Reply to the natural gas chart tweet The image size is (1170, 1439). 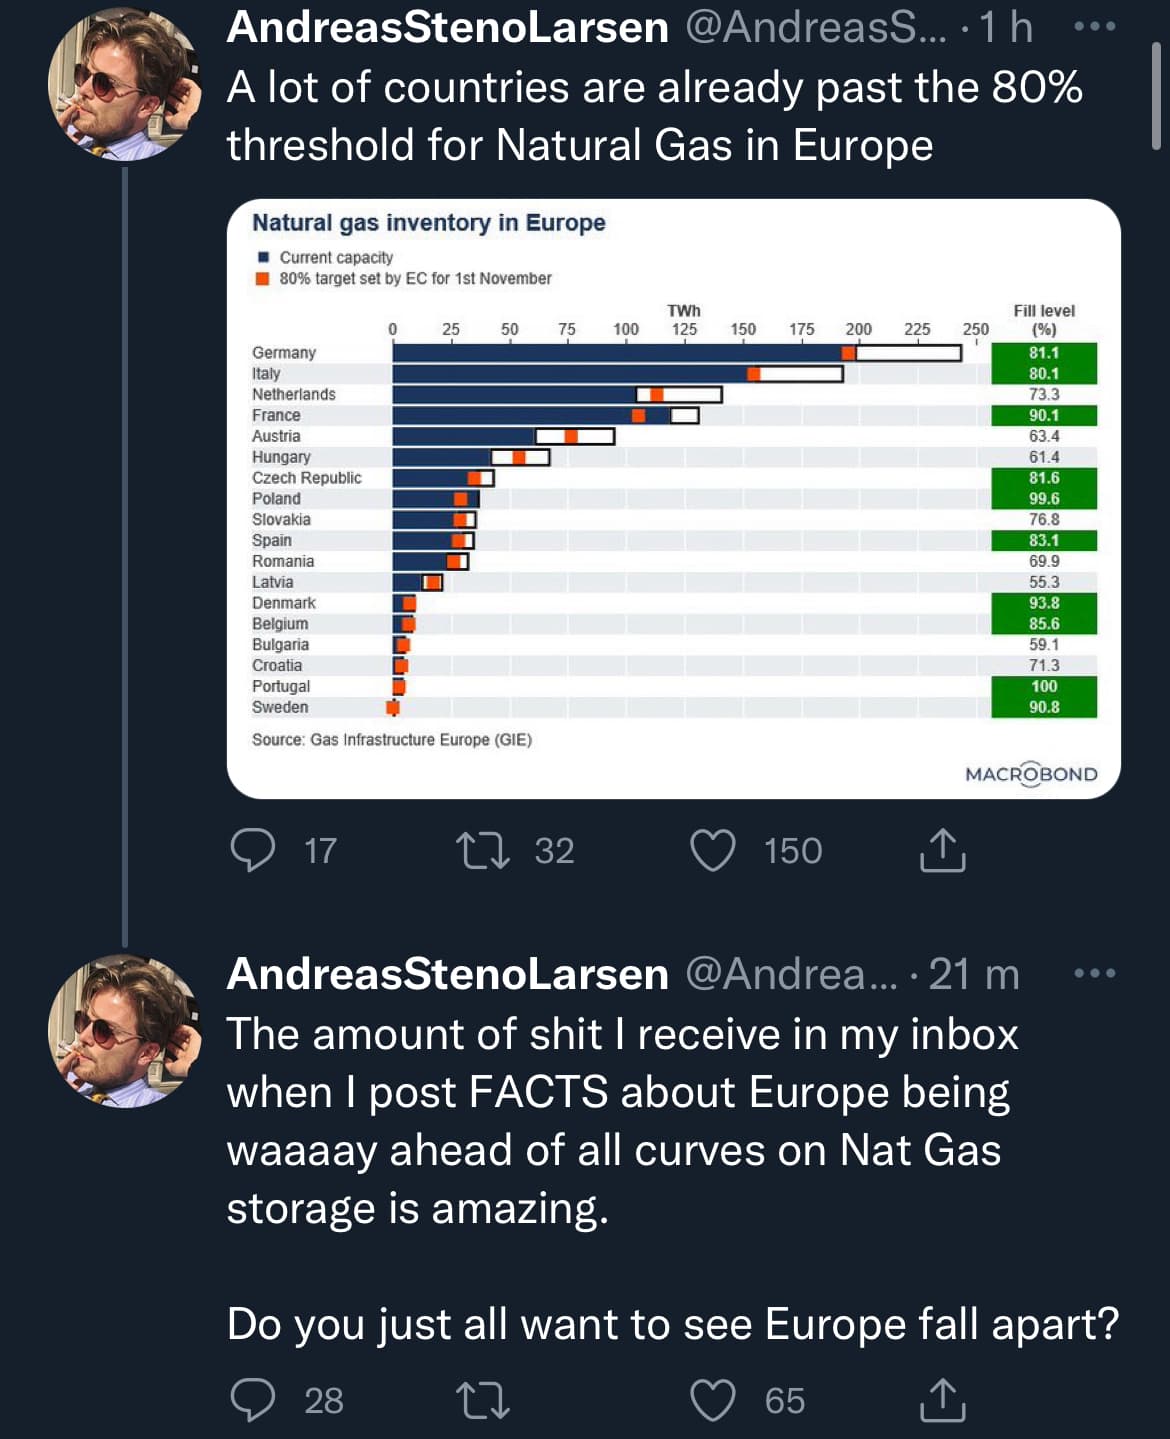[x=253, y=851]
